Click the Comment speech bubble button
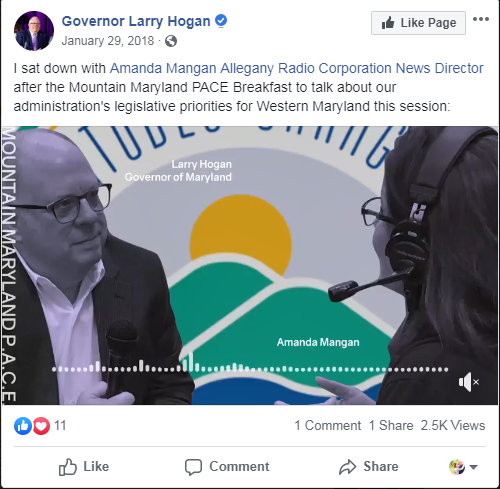This screenshot has height=489, width=500. (227, 467)
